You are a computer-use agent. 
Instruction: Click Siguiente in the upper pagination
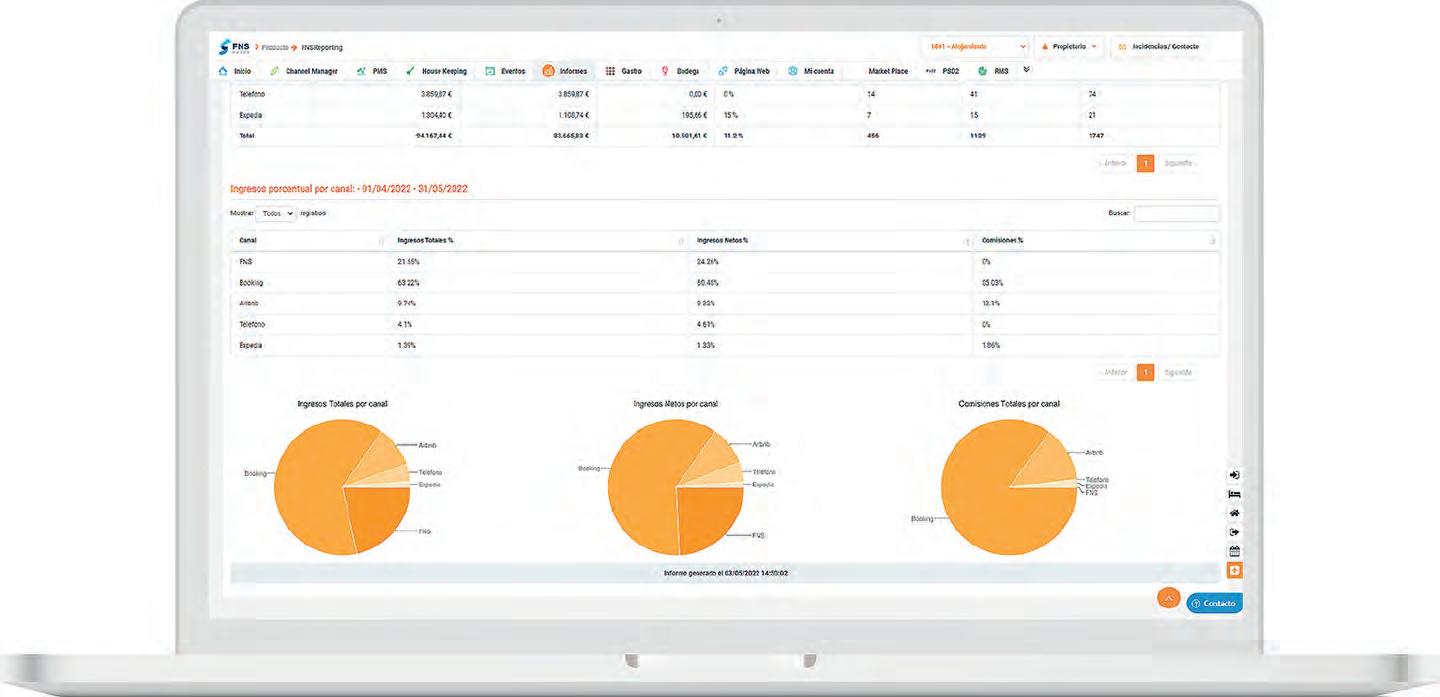pyautogui.click(x=1178, y=163)
